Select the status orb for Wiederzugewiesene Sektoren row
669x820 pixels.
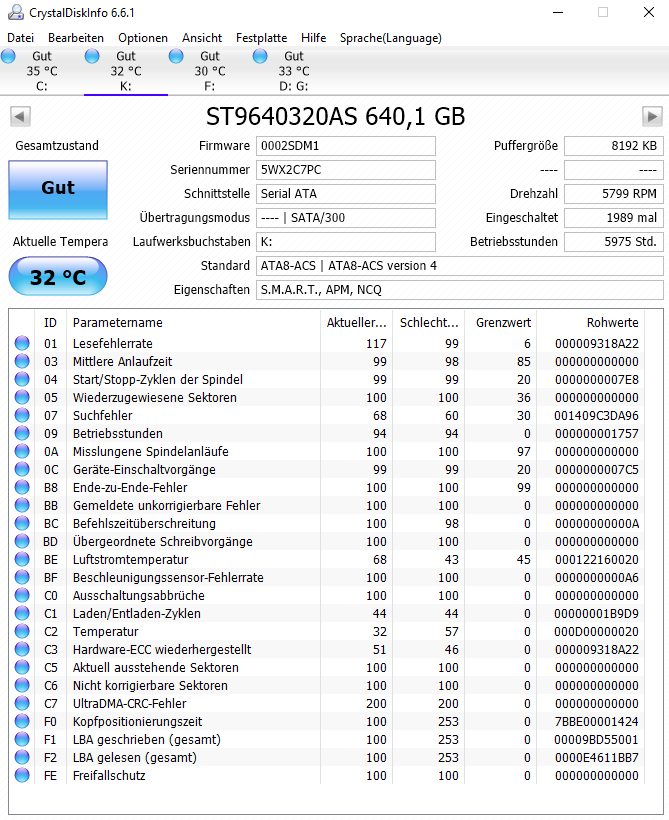tap(22, 397)
